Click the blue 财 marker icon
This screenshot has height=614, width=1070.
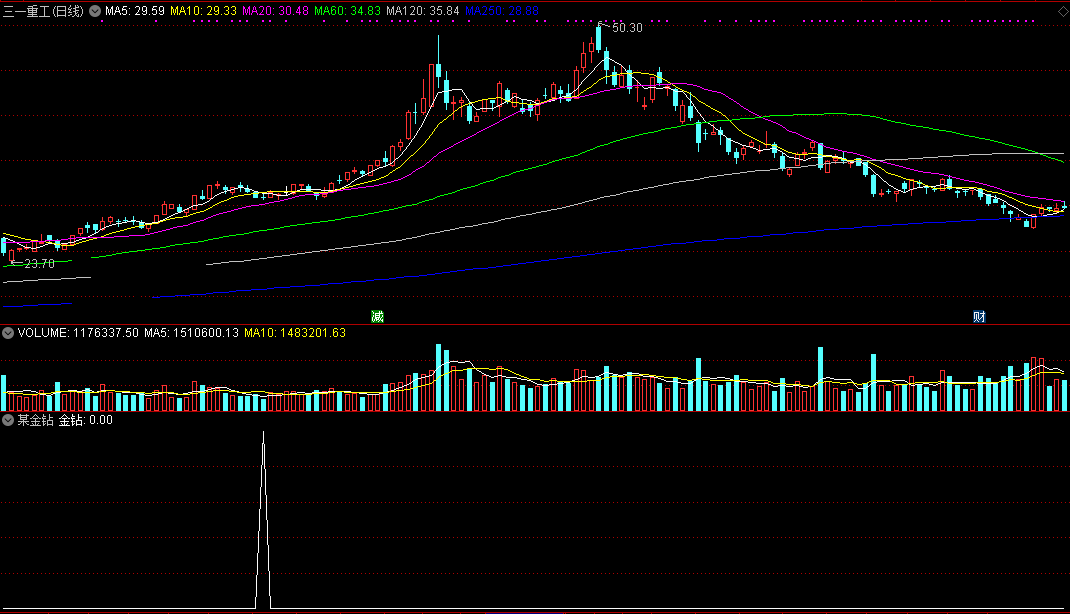click(979, 317)
